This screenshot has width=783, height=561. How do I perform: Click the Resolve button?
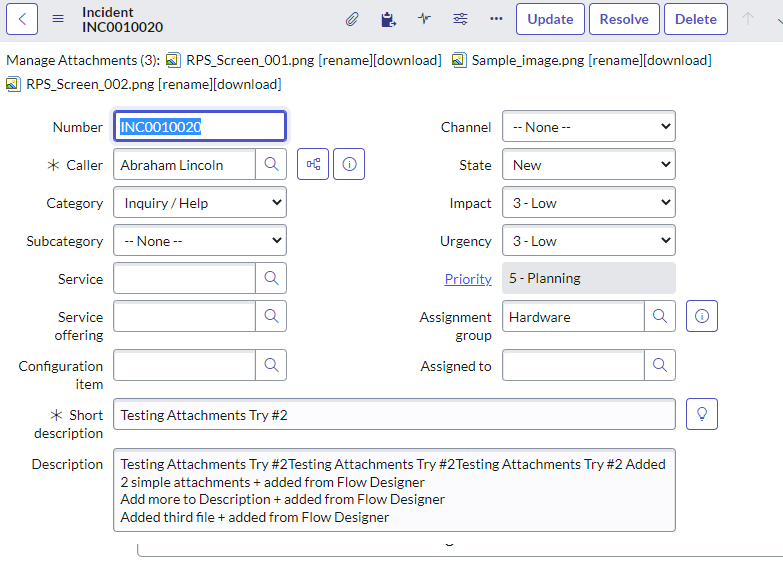point(624,19)
